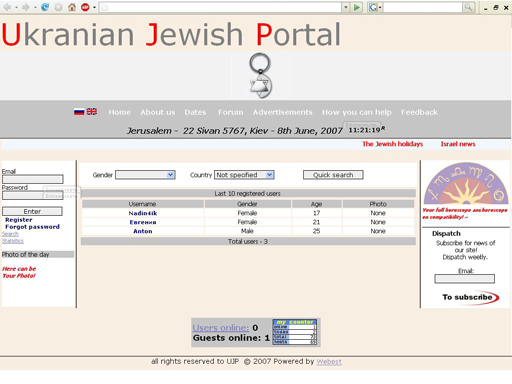Viewport: 512px width, 384px height.
Task: Open the Israel news link
Action: [x=458, y=144]
